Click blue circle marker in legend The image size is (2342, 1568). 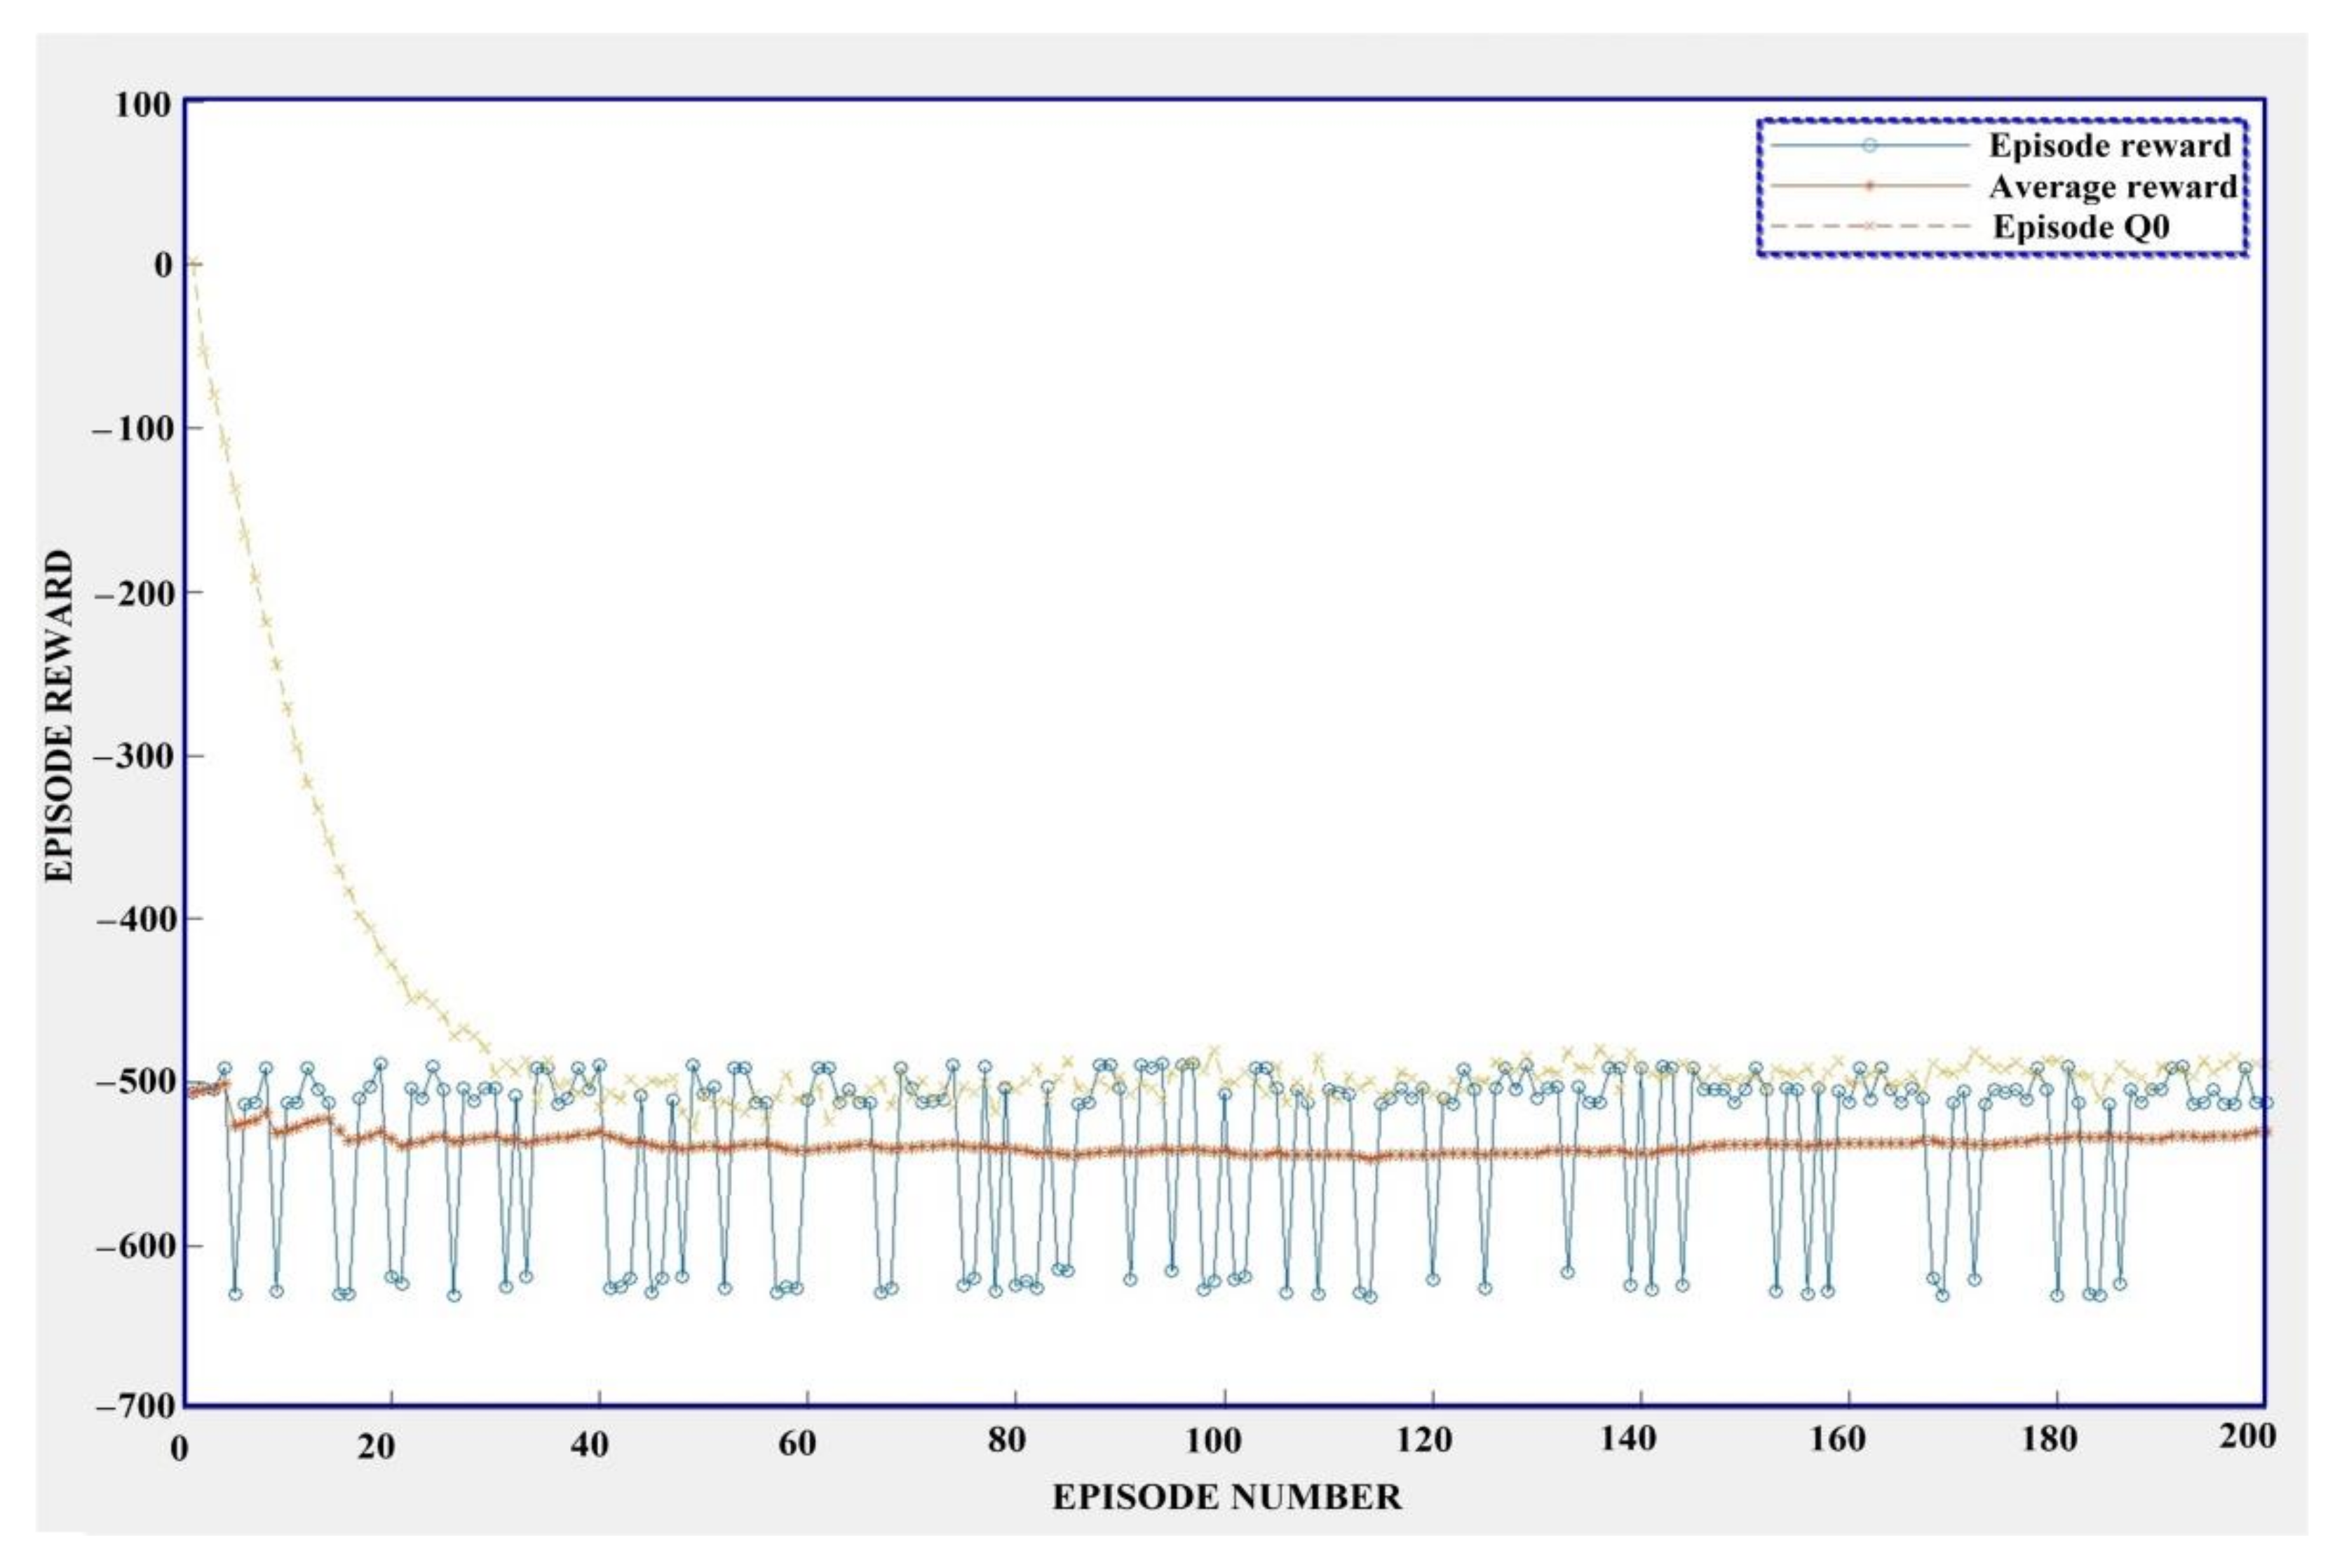click(1869, 146)
